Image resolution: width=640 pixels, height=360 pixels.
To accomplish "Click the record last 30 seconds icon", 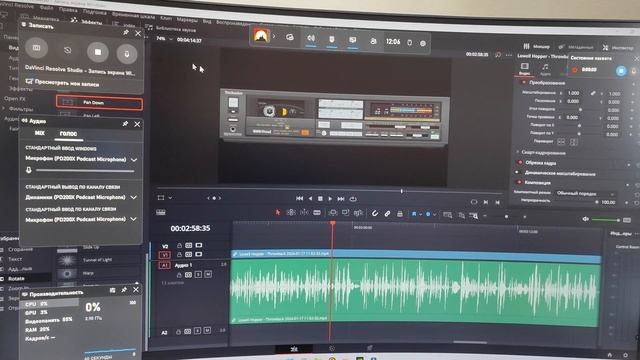I will click(67, 50).
